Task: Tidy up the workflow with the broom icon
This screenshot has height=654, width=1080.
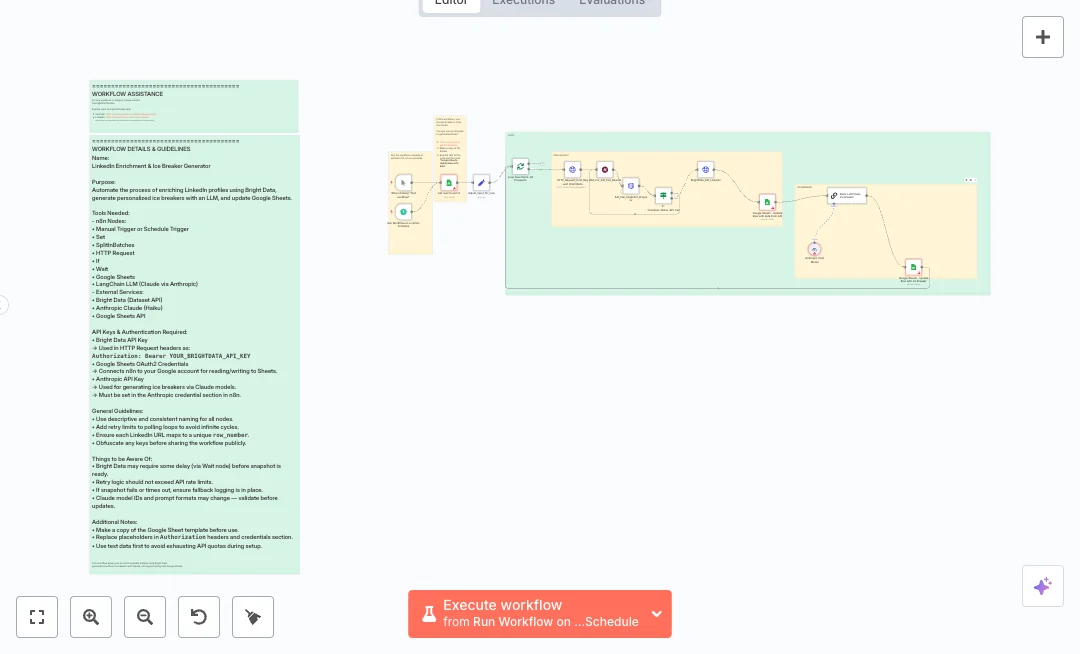Action: pyautogui.click(x=253, y=617)
